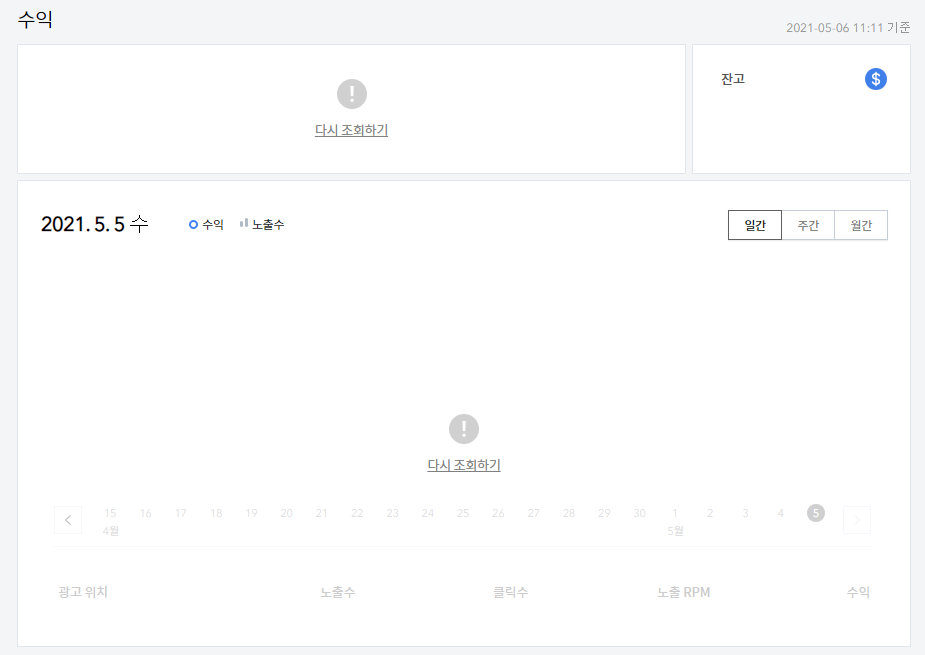Switch to the 주간 tab
Screen dimensions: 925x655
(x=808, y=225)
